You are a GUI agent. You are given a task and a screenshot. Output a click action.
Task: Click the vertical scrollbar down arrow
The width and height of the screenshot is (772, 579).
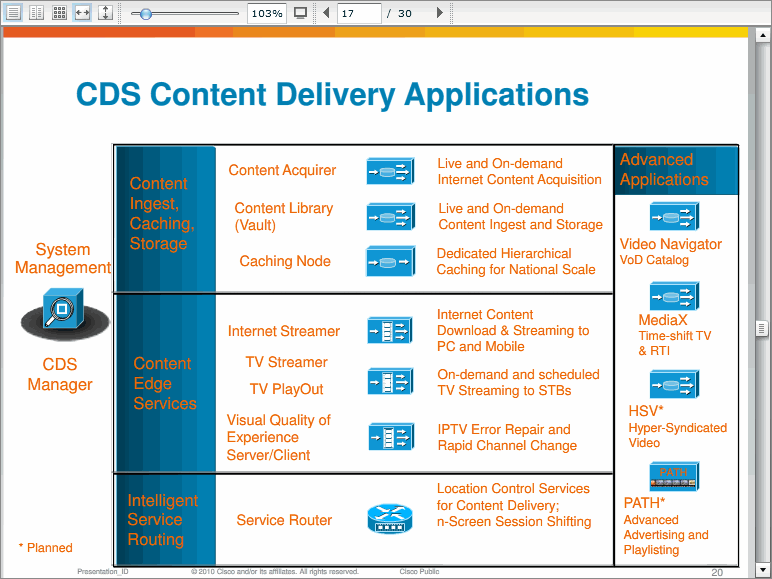tap(762, 570)
